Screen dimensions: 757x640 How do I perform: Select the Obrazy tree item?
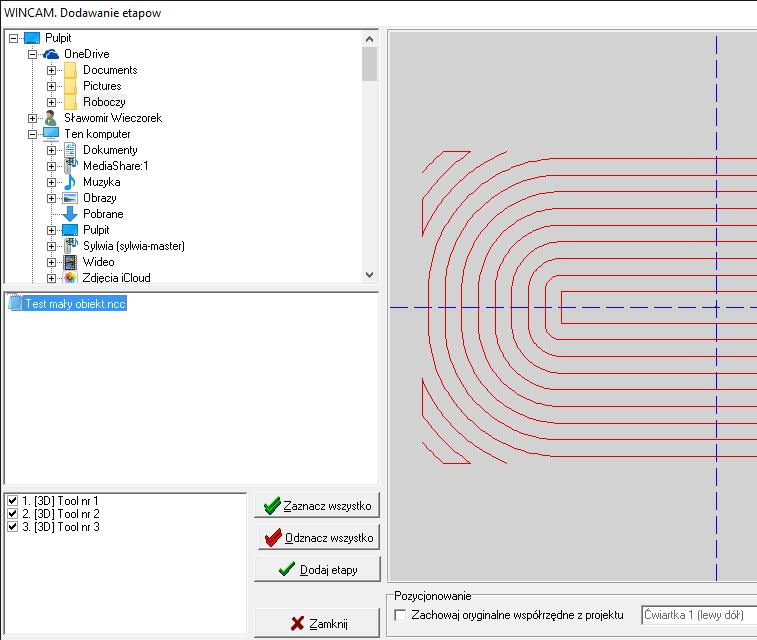click(99, 198)
